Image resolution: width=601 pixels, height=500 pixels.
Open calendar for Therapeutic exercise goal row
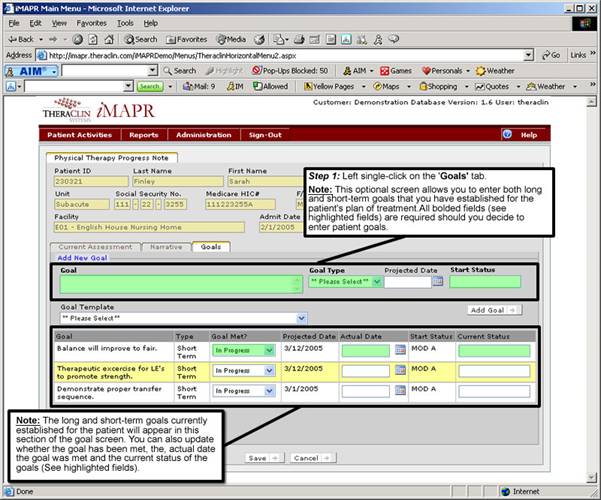[400, 370]
